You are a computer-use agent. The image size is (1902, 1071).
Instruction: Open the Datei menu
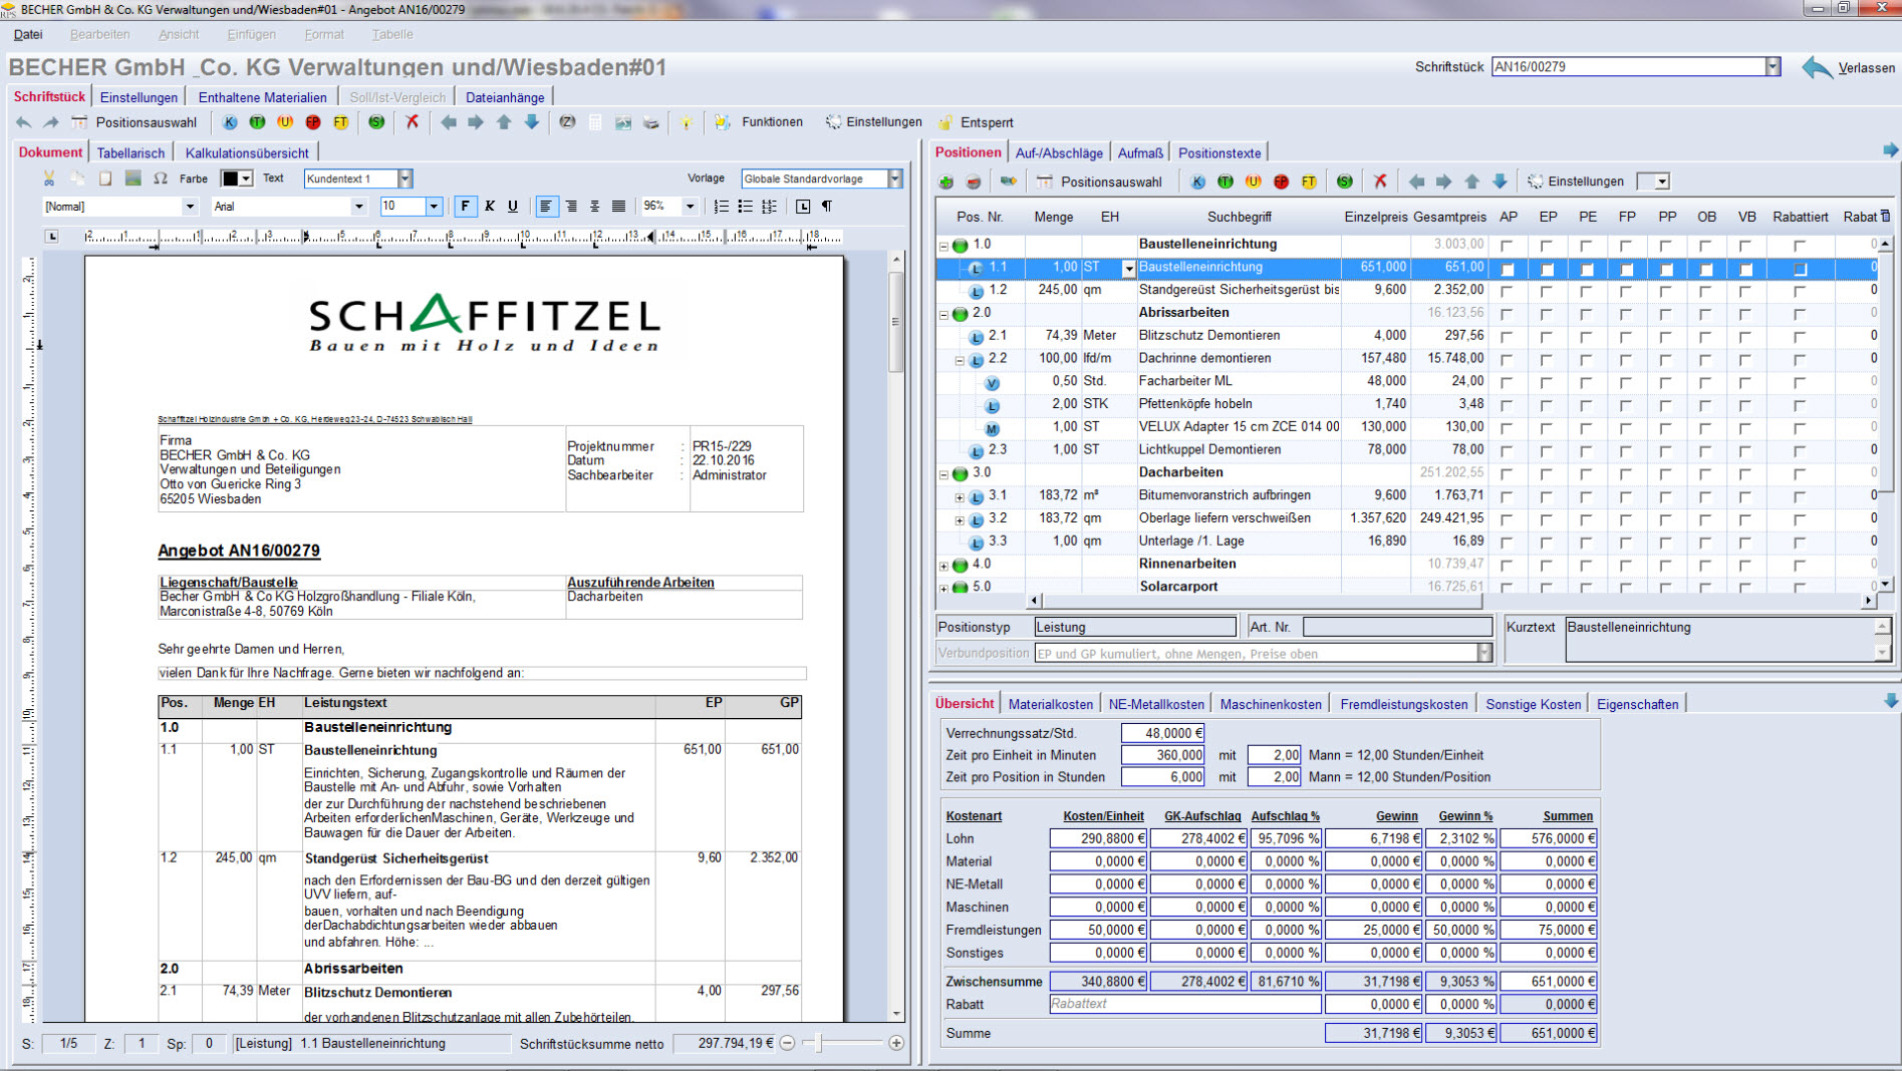28,34
